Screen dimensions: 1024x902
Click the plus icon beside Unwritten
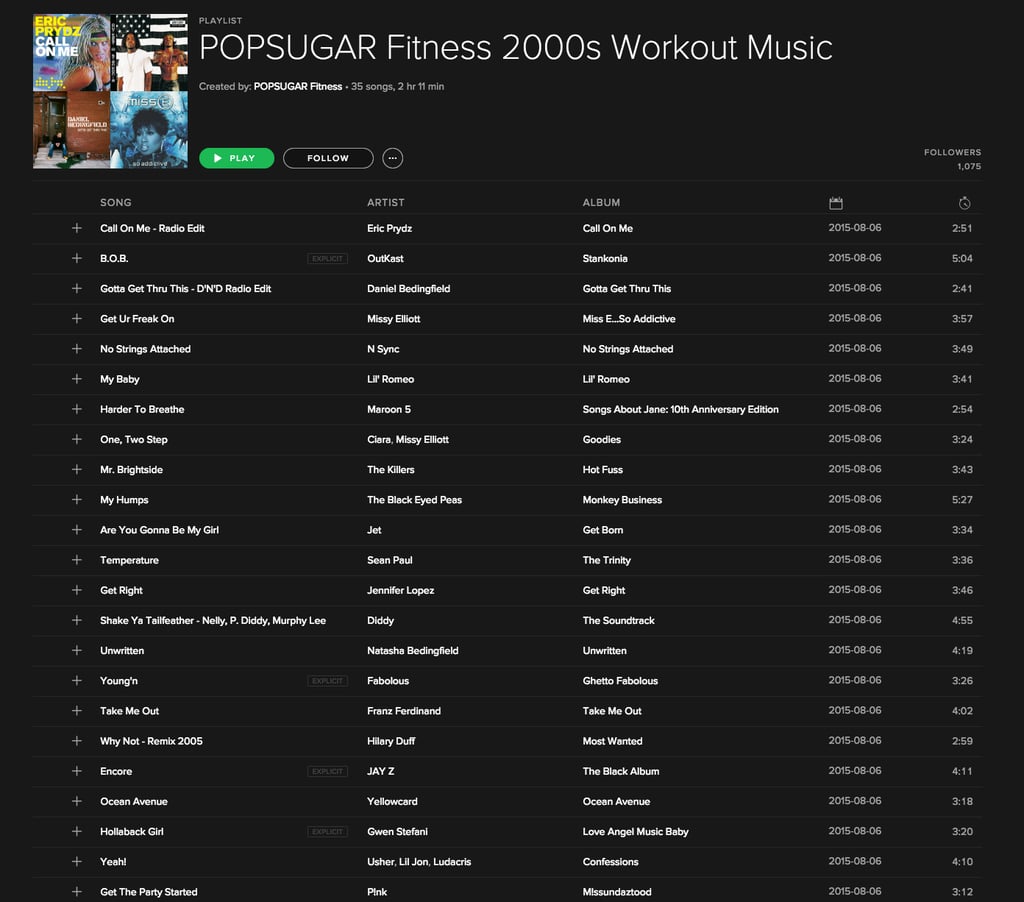pyautogui.click(x=76, y=651)
